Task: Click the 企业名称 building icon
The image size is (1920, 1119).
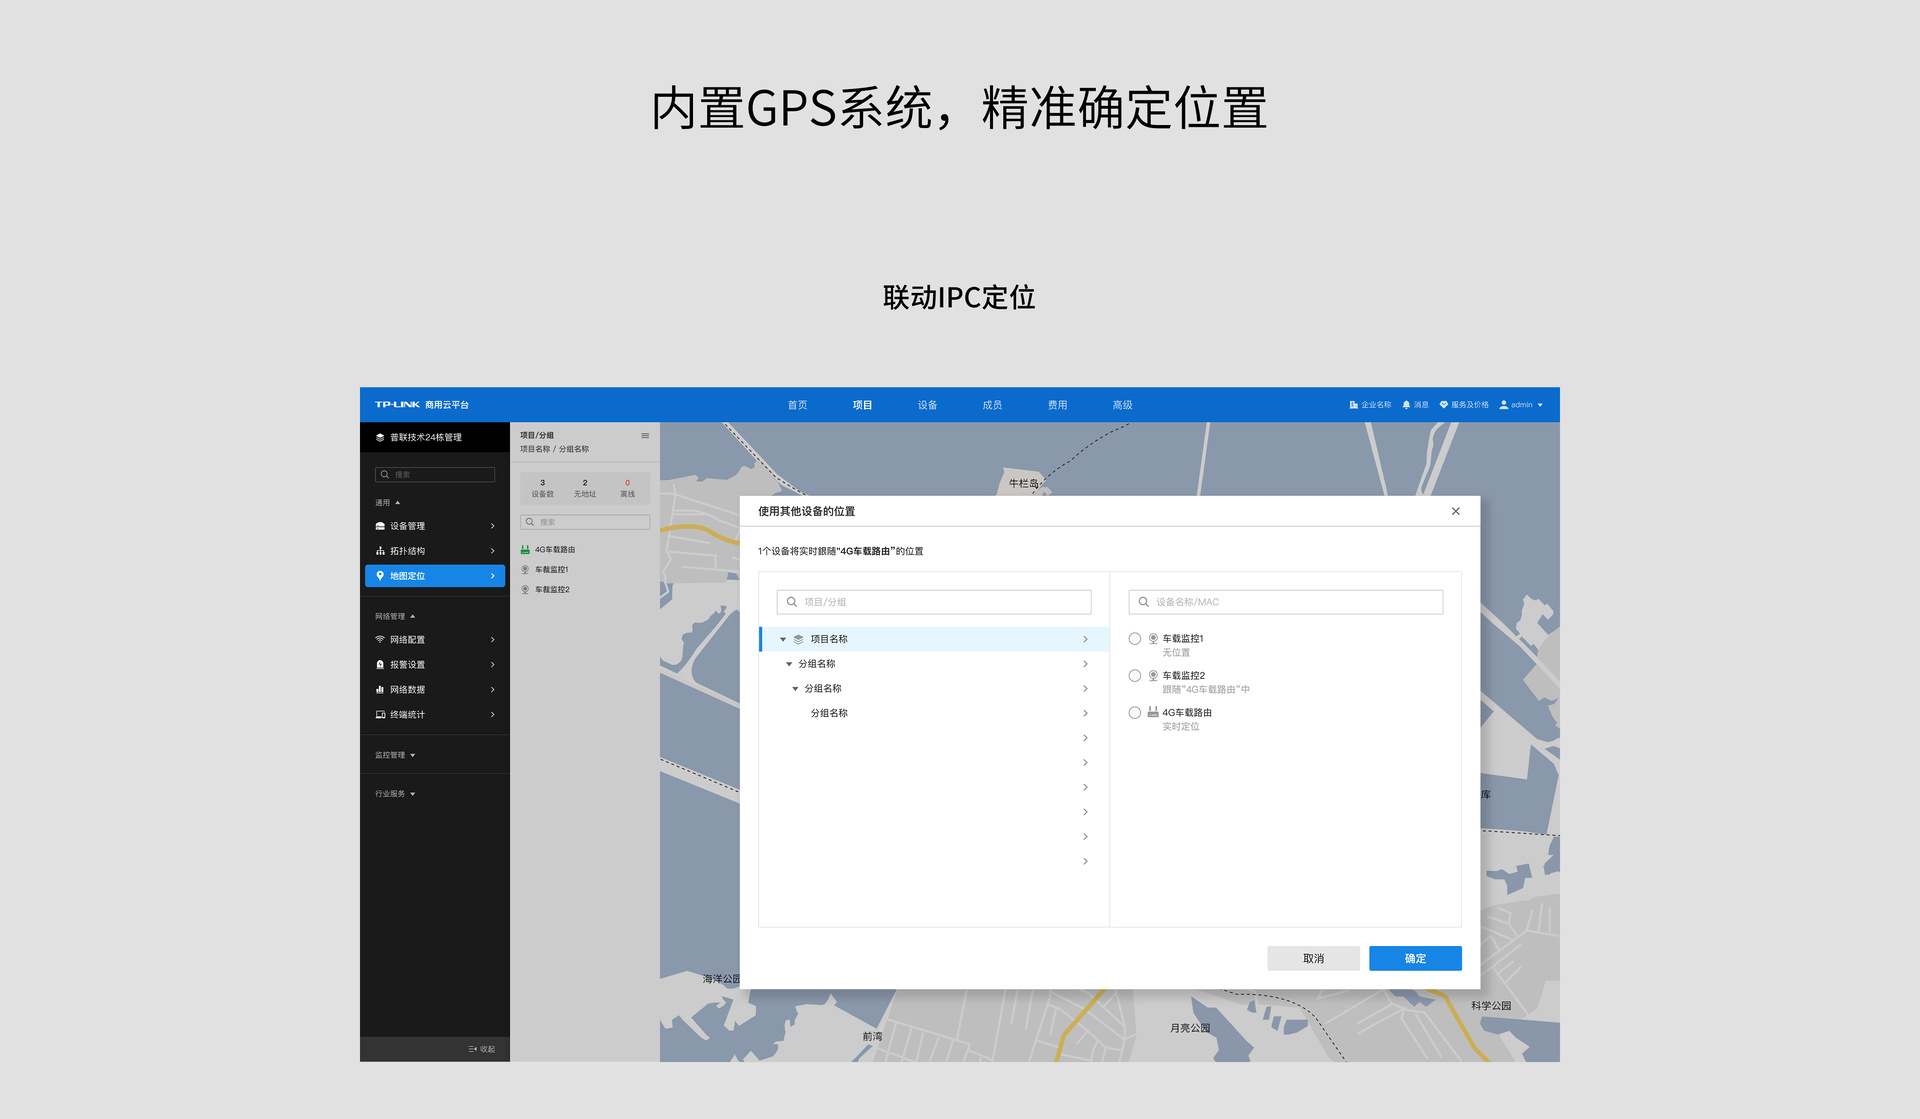Action: coord(1353,405)
